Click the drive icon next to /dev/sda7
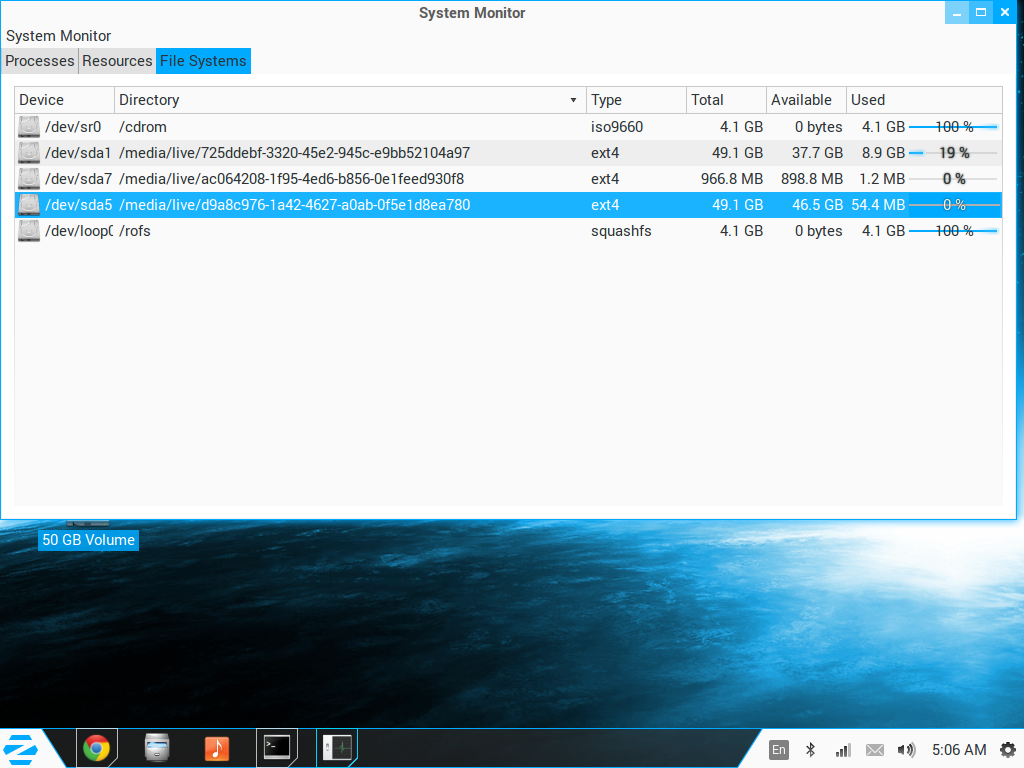This screenshot has height=768, width=1024. [29, 179]
